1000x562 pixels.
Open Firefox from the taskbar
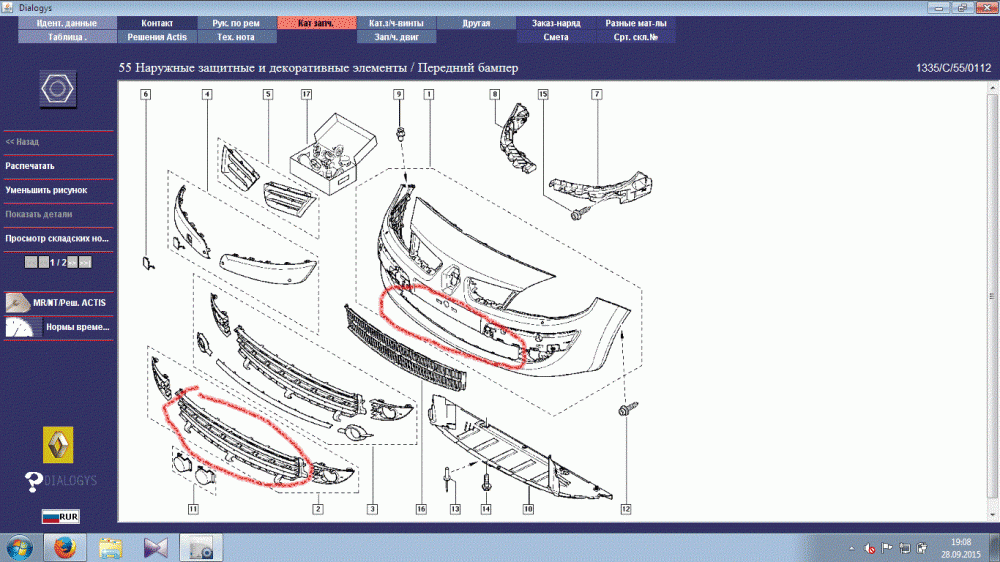coord(64,547)
